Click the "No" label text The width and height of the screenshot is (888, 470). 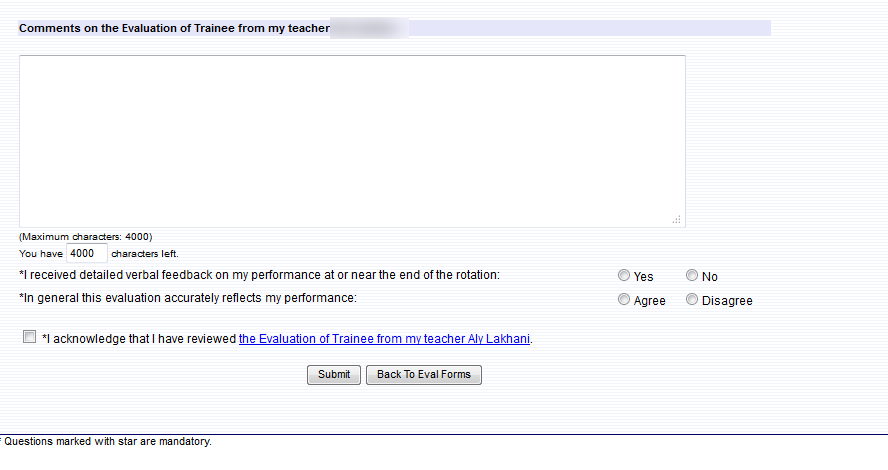[709, 277]
